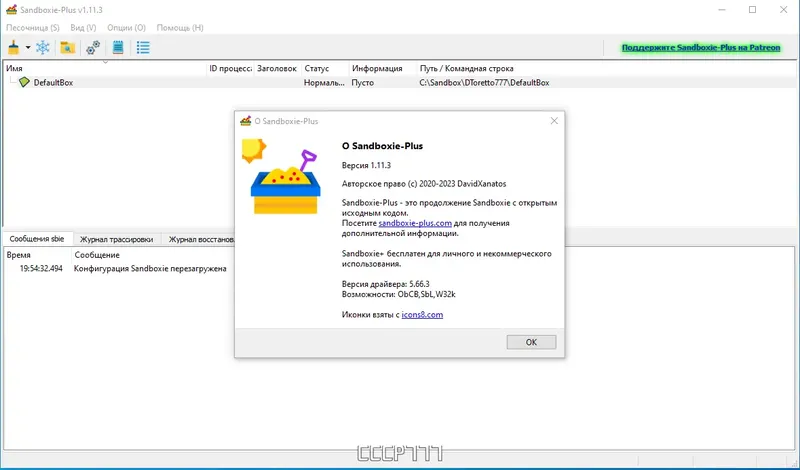Click the blue notepad toolbar icon
Viewport: 800px width, 470px height.
(118, 47)
